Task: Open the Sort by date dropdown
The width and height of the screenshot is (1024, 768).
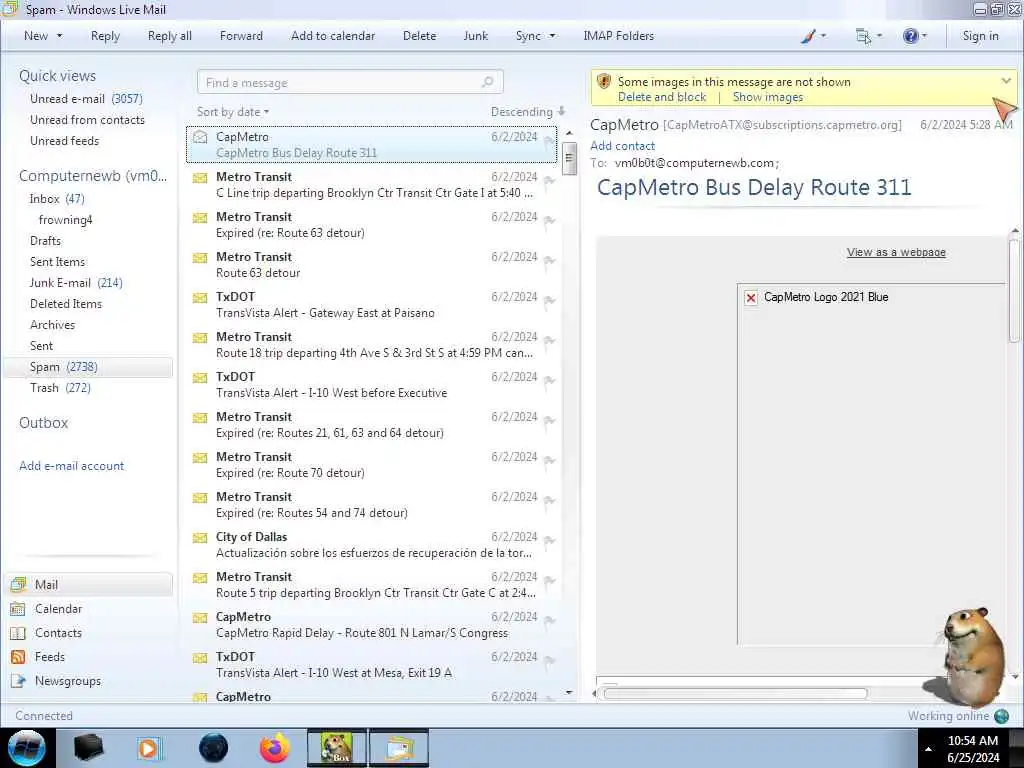Action: pos(232,112)
